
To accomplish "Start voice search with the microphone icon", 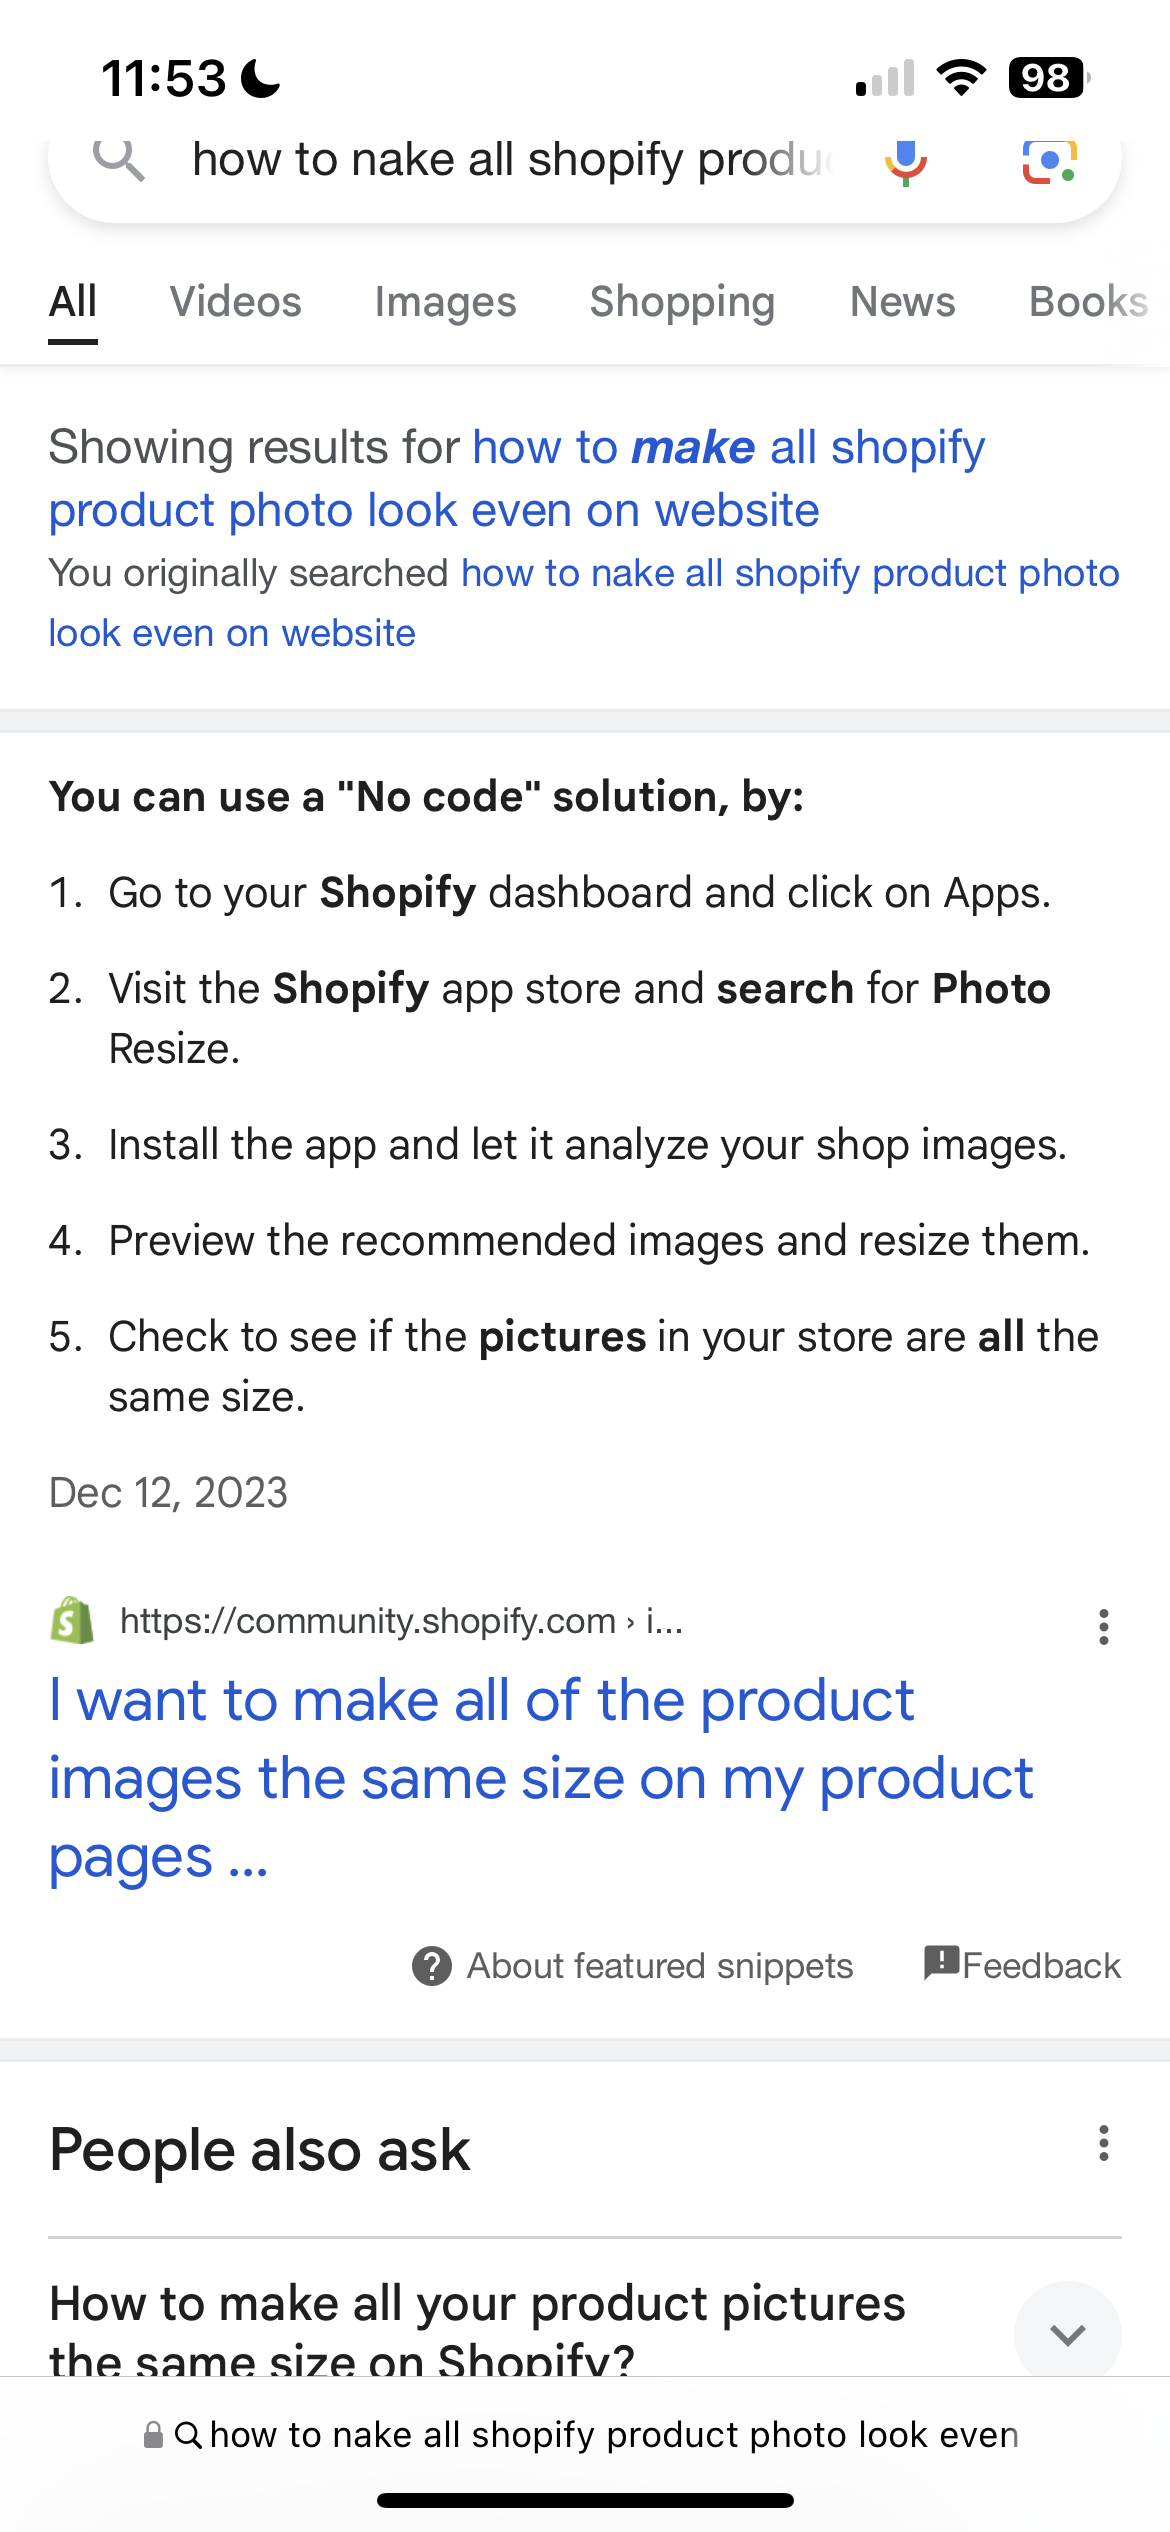I will (906, 161).
